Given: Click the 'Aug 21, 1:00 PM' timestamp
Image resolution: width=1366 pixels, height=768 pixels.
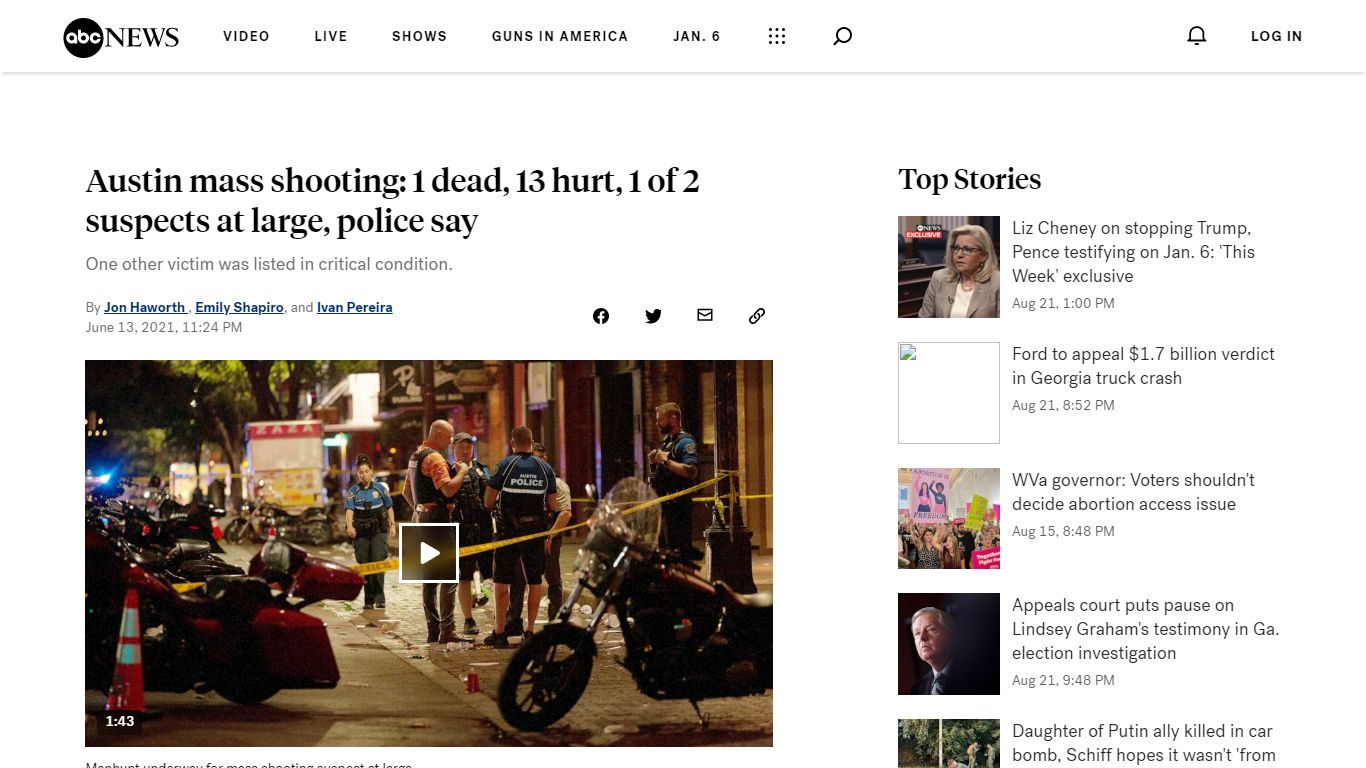Looking at the screenshot, I should coord(1063,303).
